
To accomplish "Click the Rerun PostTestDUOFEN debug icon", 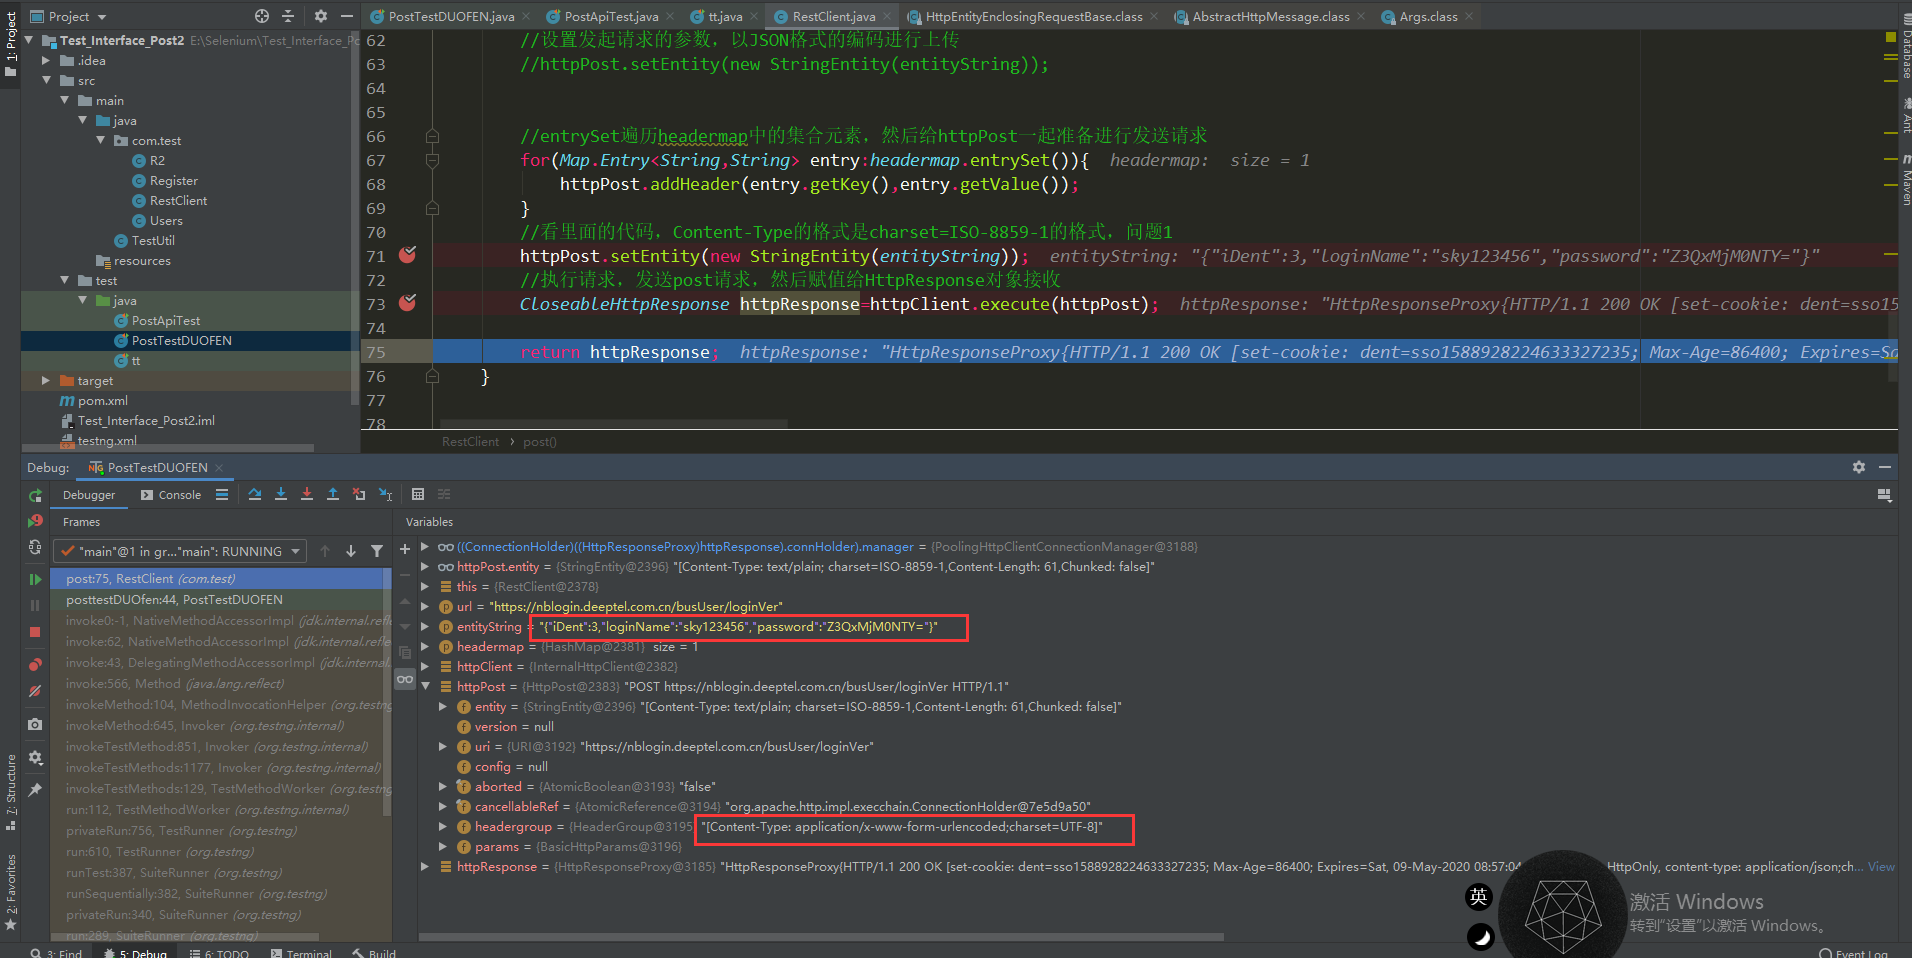I will tap(35, 496).
